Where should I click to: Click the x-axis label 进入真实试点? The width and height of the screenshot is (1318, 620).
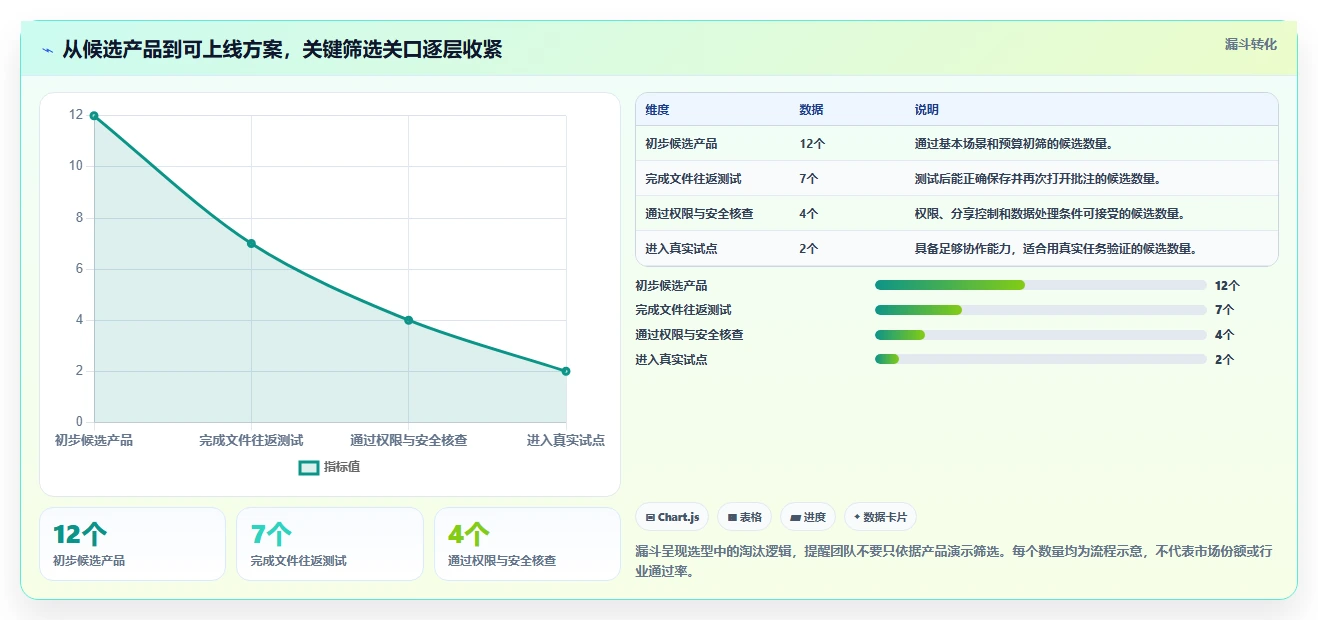(566, 440)
